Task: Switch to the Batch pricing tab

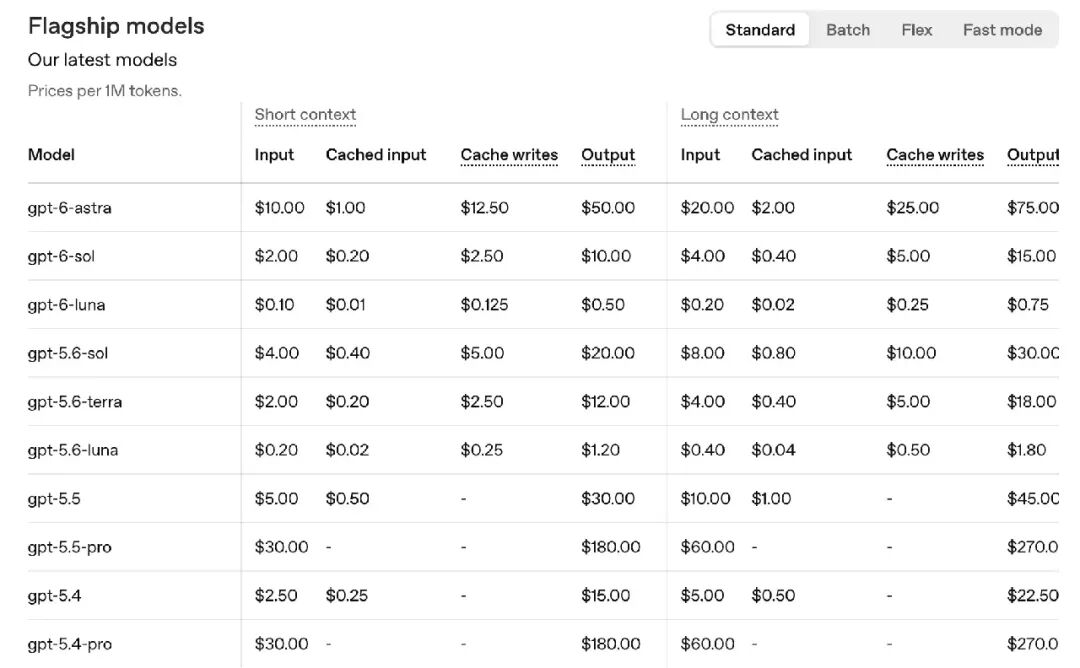Action: pos(848,30)
